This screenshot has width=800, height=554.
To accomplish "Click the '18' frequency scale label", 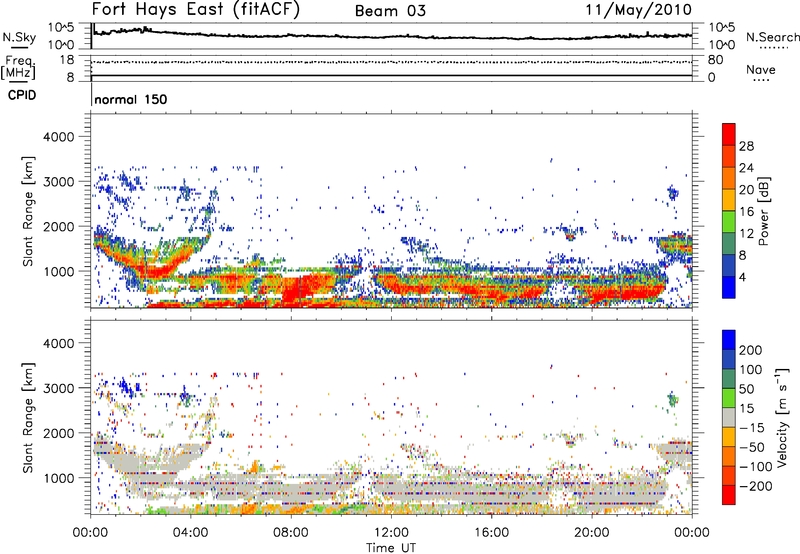I will (66, 60).
